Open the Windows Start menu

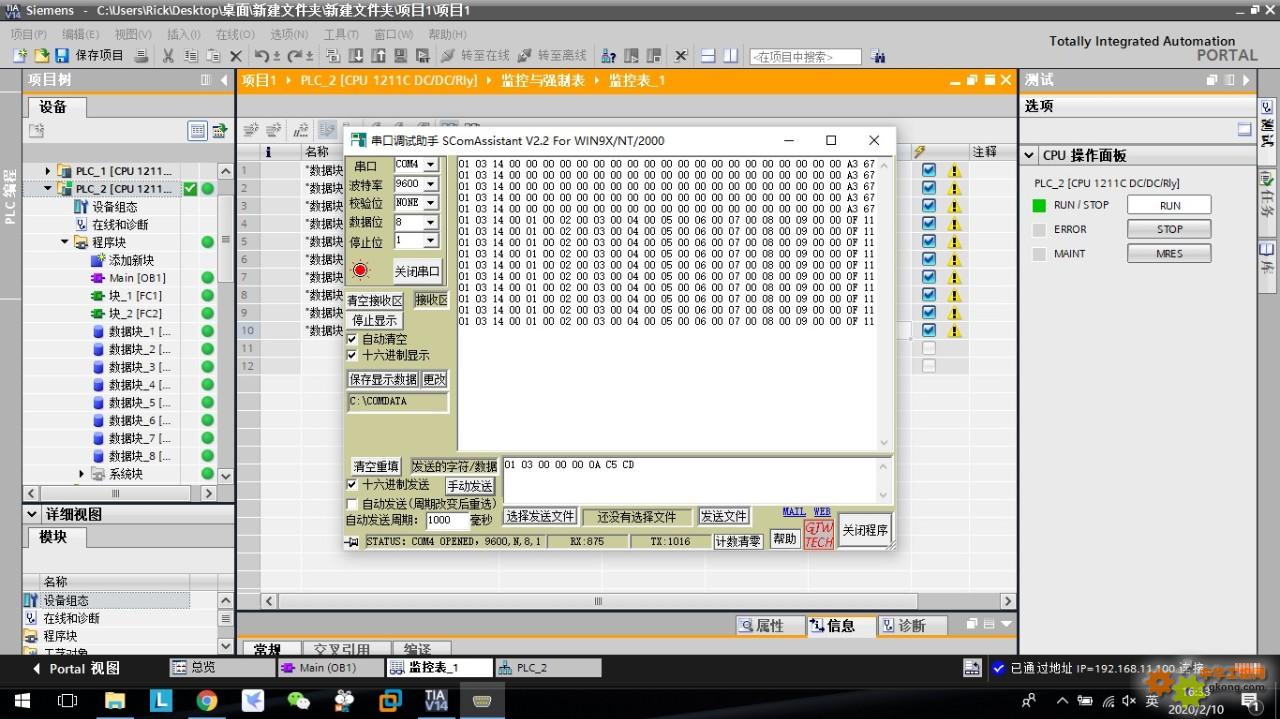22,700
